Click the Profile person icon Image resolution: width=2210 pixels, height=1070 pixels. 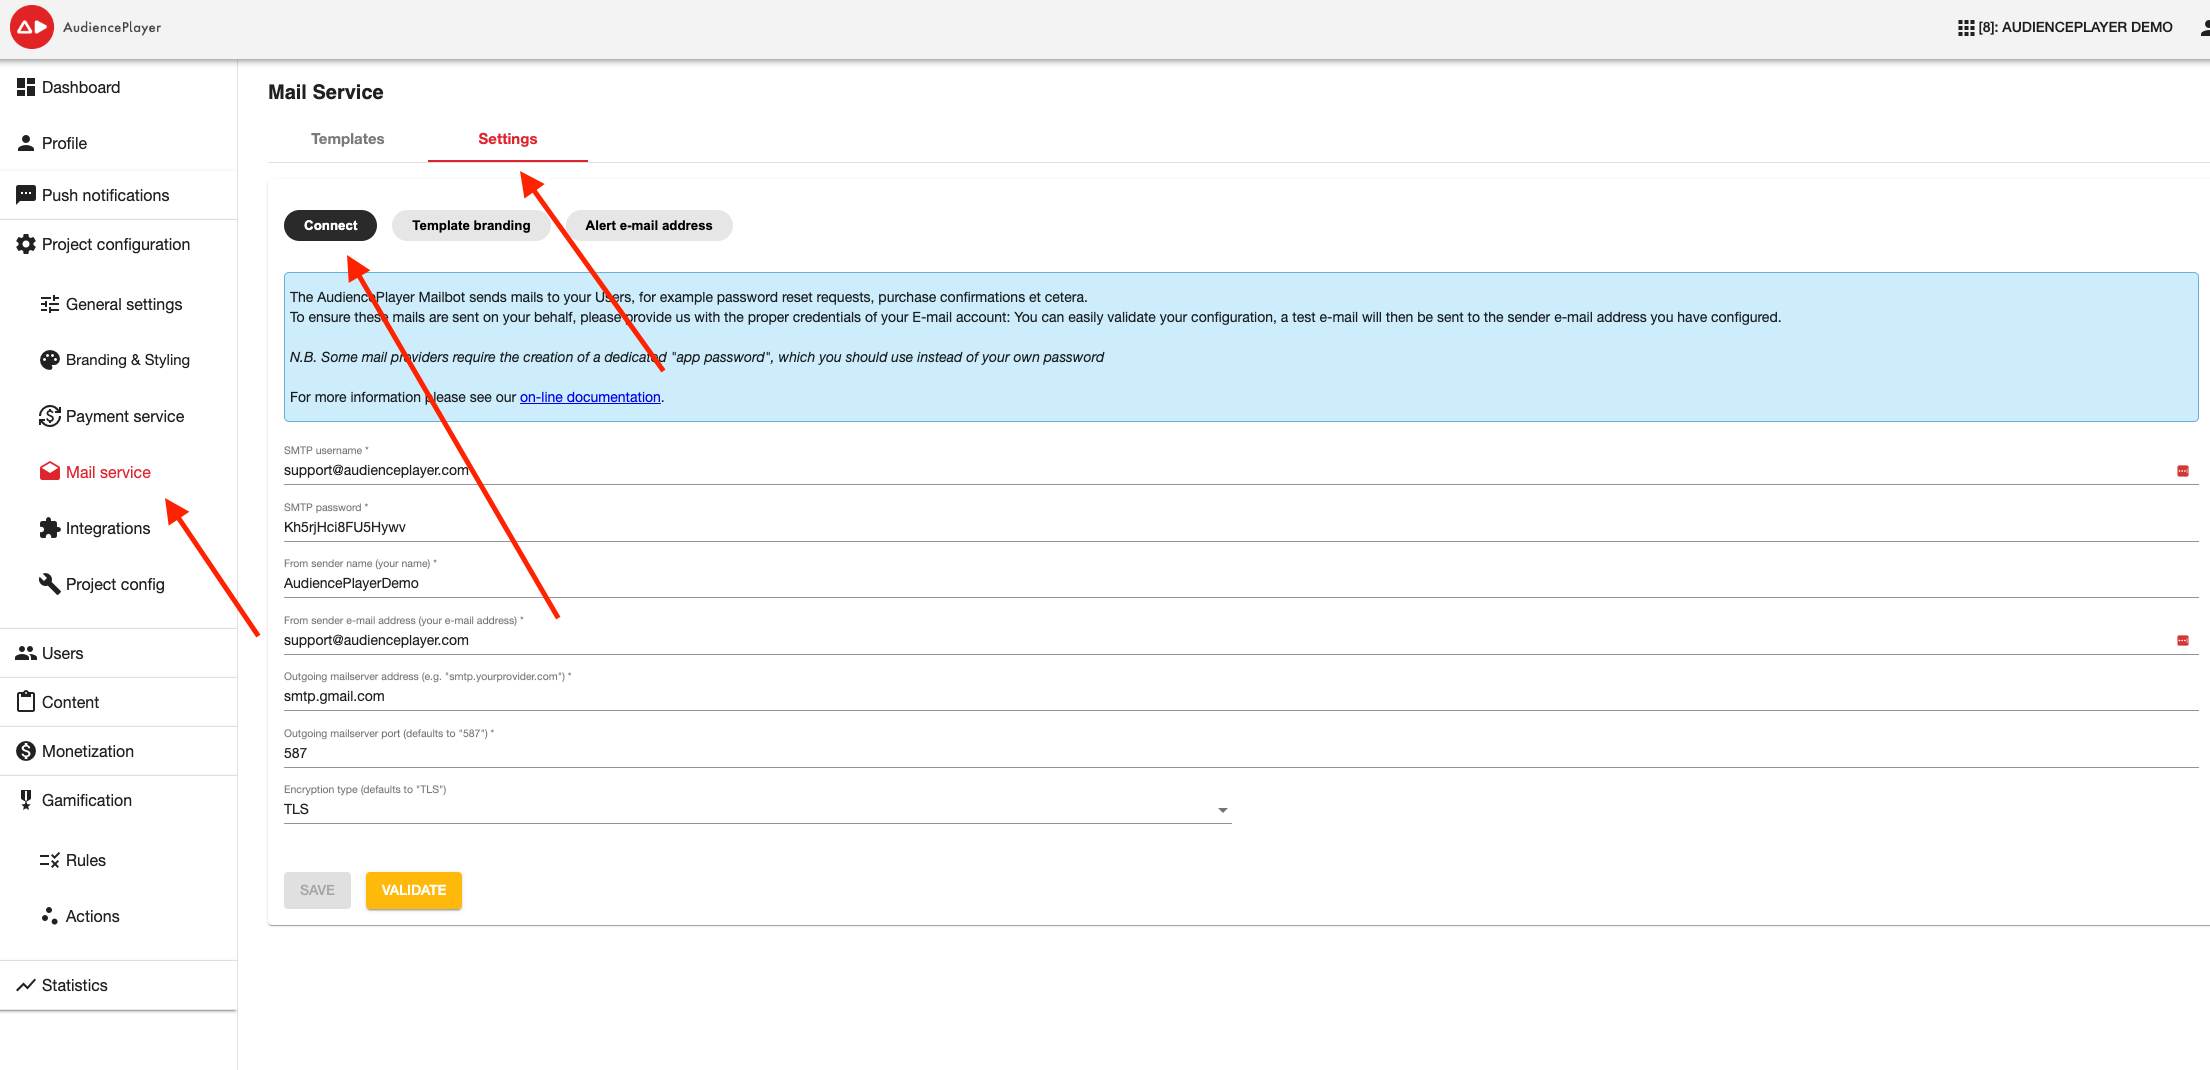(x=26, y=143)
